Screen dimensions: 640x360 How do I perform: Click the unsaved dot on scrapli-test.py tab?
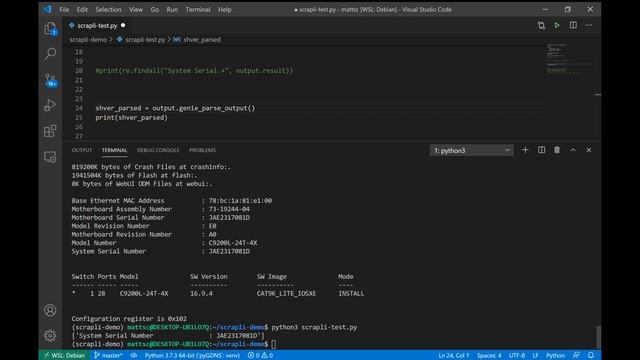tap(123, 25)
